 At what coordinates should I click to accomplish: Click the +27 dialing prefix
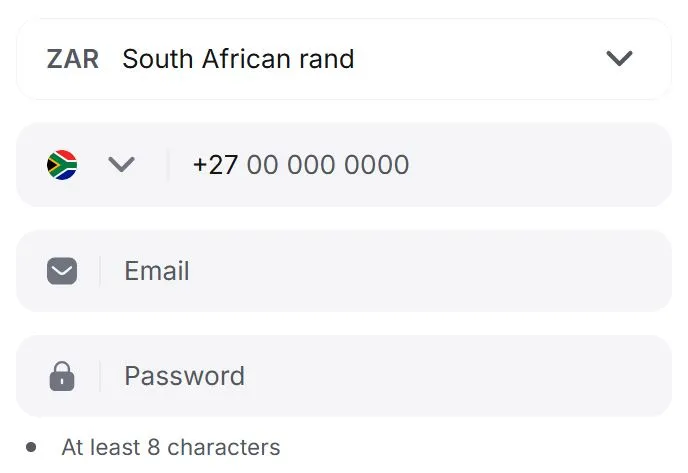coord(215,165)
